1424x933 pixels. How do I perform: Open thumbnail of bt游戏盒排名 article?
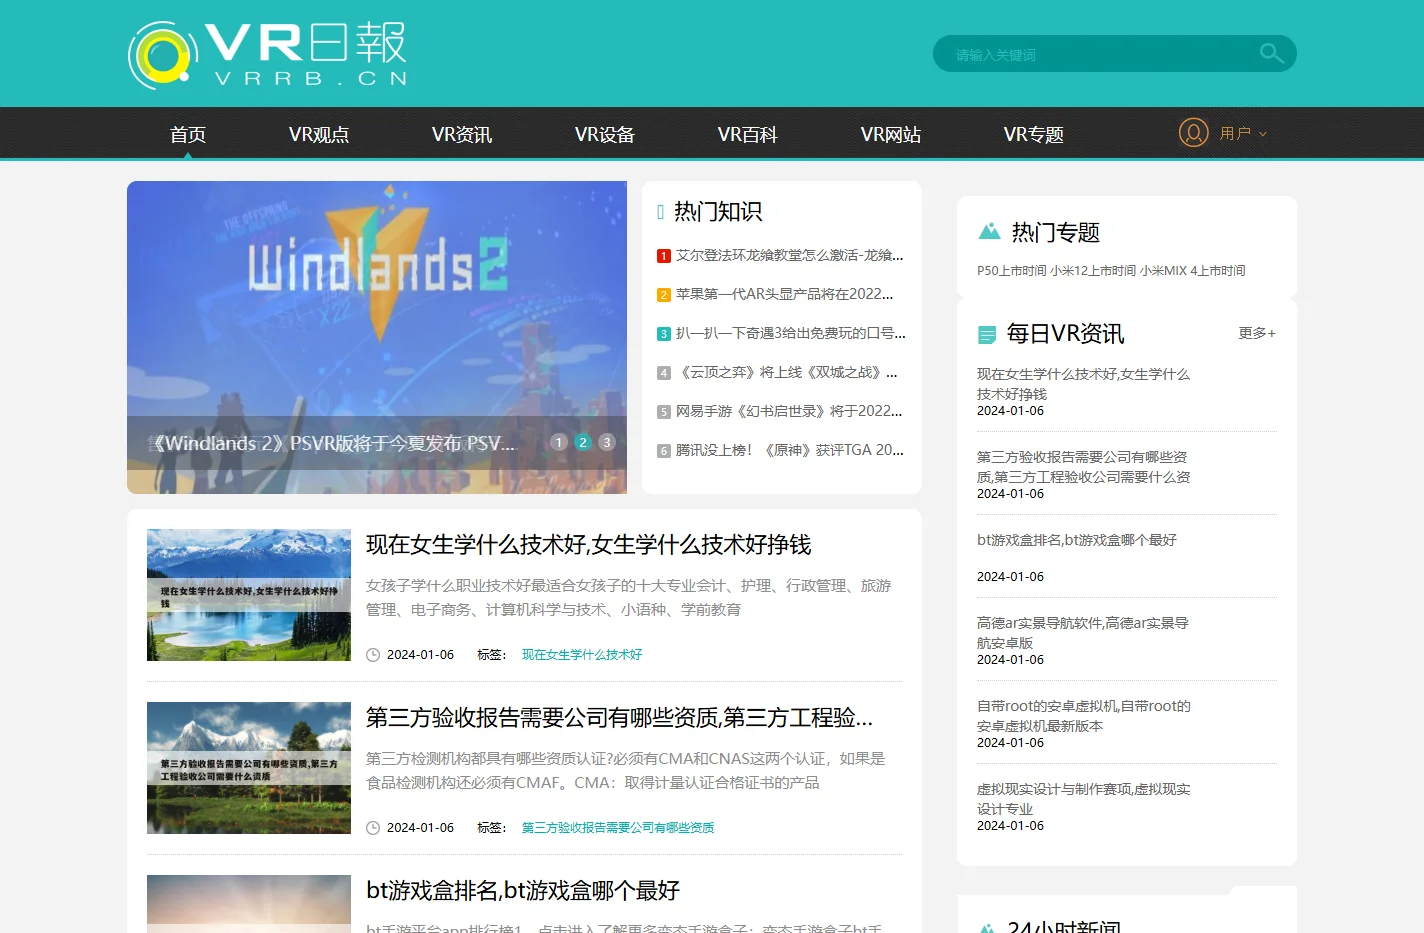tap(249, 904)
